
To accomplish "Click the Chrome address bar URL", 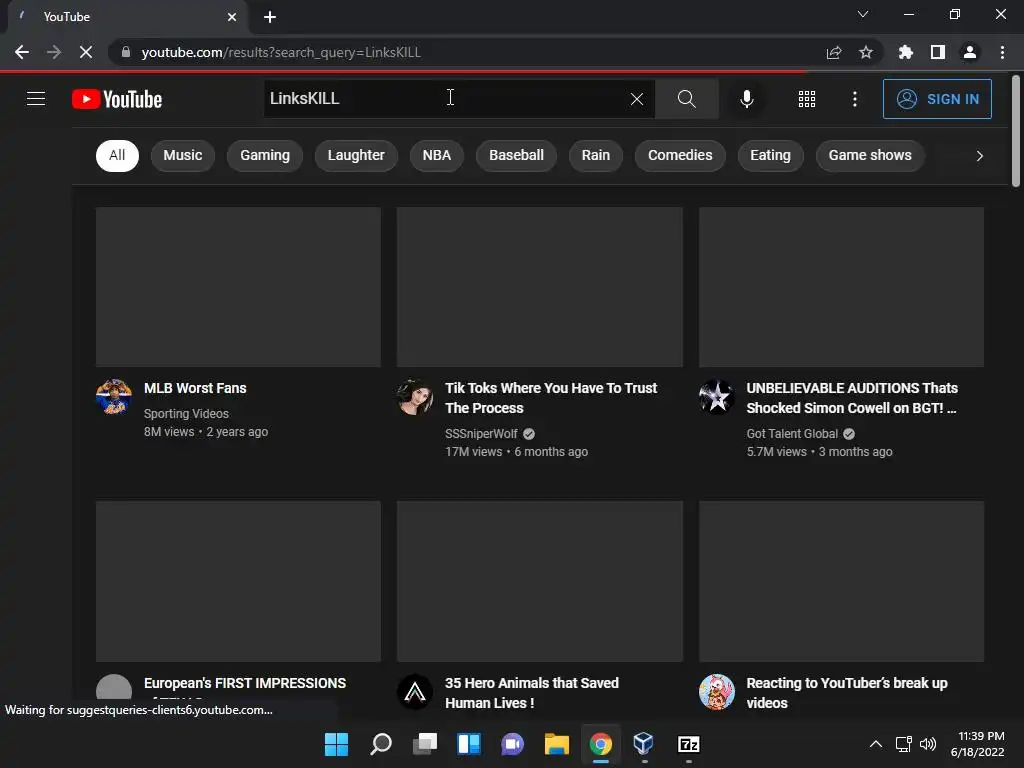I will coord(281,52).
